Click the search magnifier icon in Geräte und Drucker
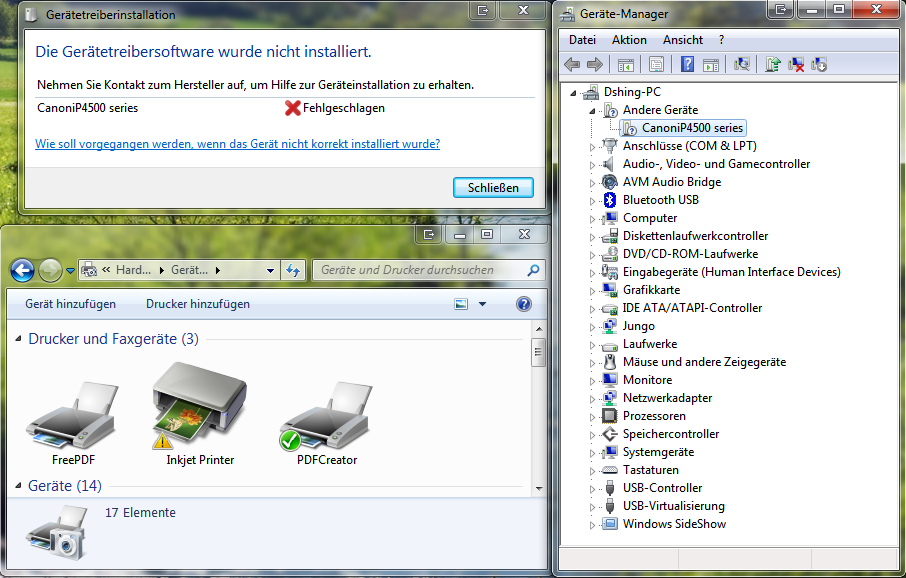The width and height of the screenshot is (906, 578). click(533, 270)
